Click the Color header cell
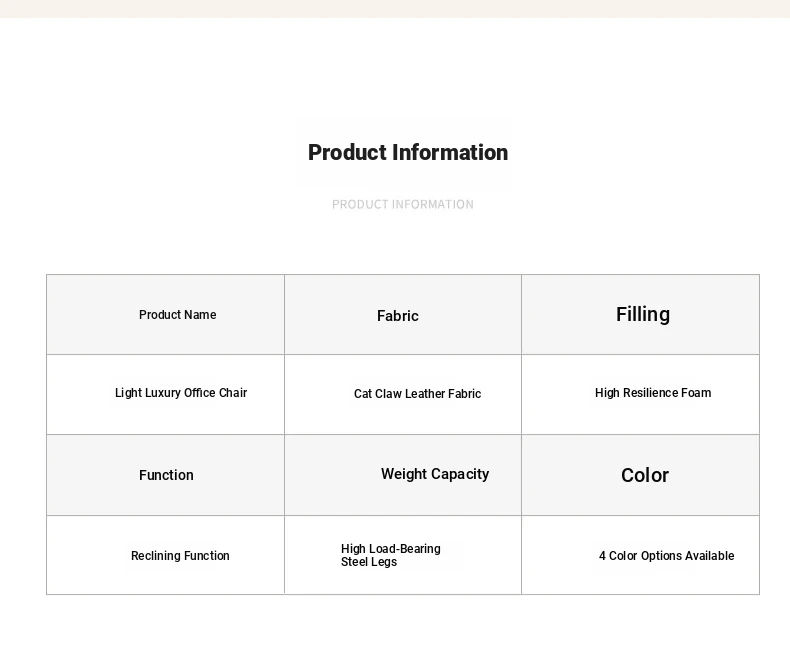Screen dimensions: 790x646 640,475
